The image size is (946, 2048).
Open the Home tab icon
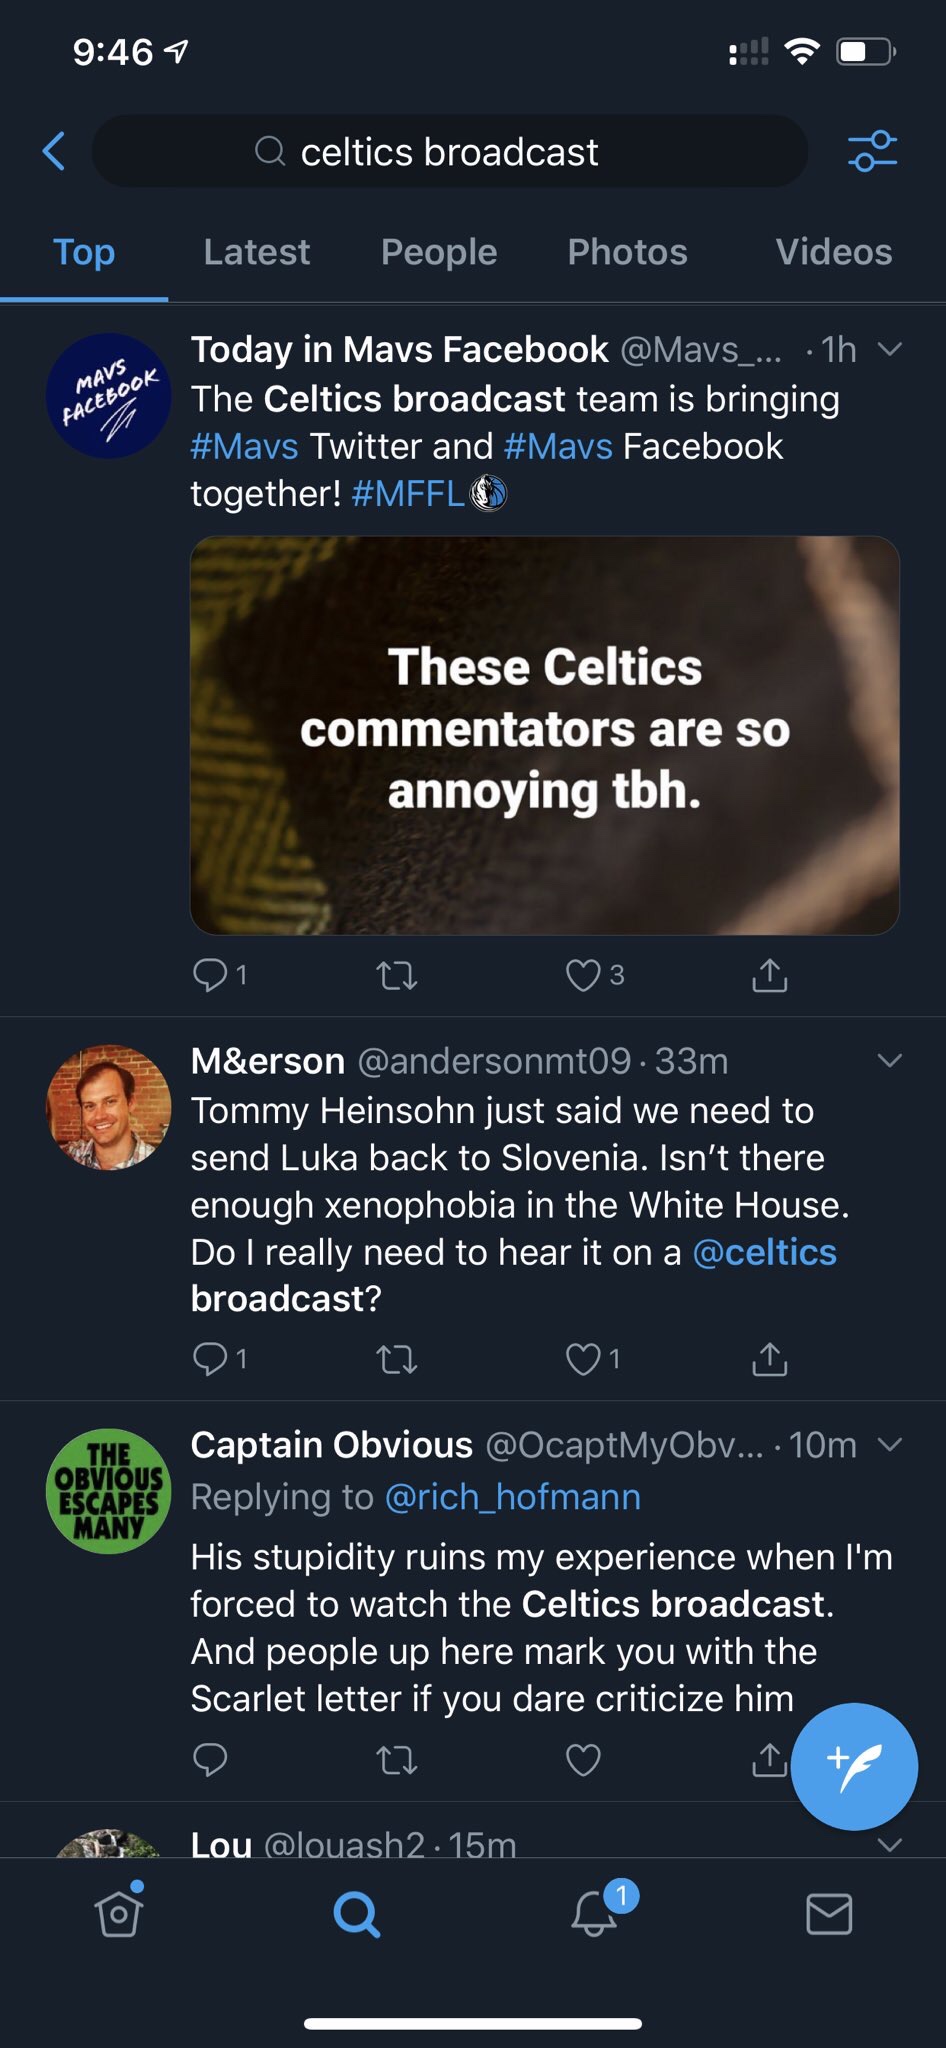pyautogui.click(x=119, y=1912)
